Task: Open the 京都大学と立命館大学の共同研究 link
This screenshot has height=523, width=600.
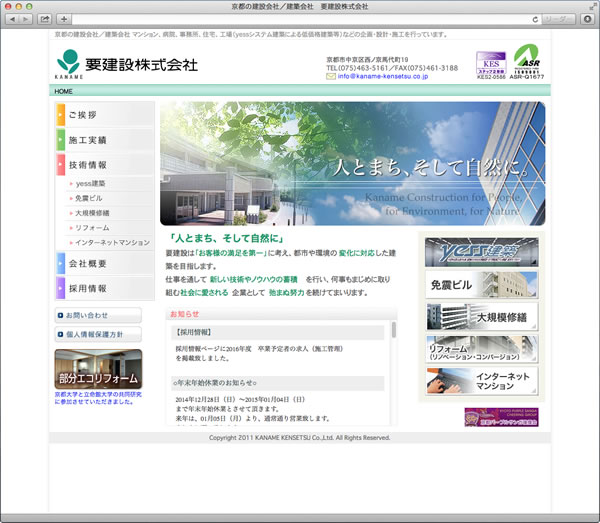Action: 98,398
